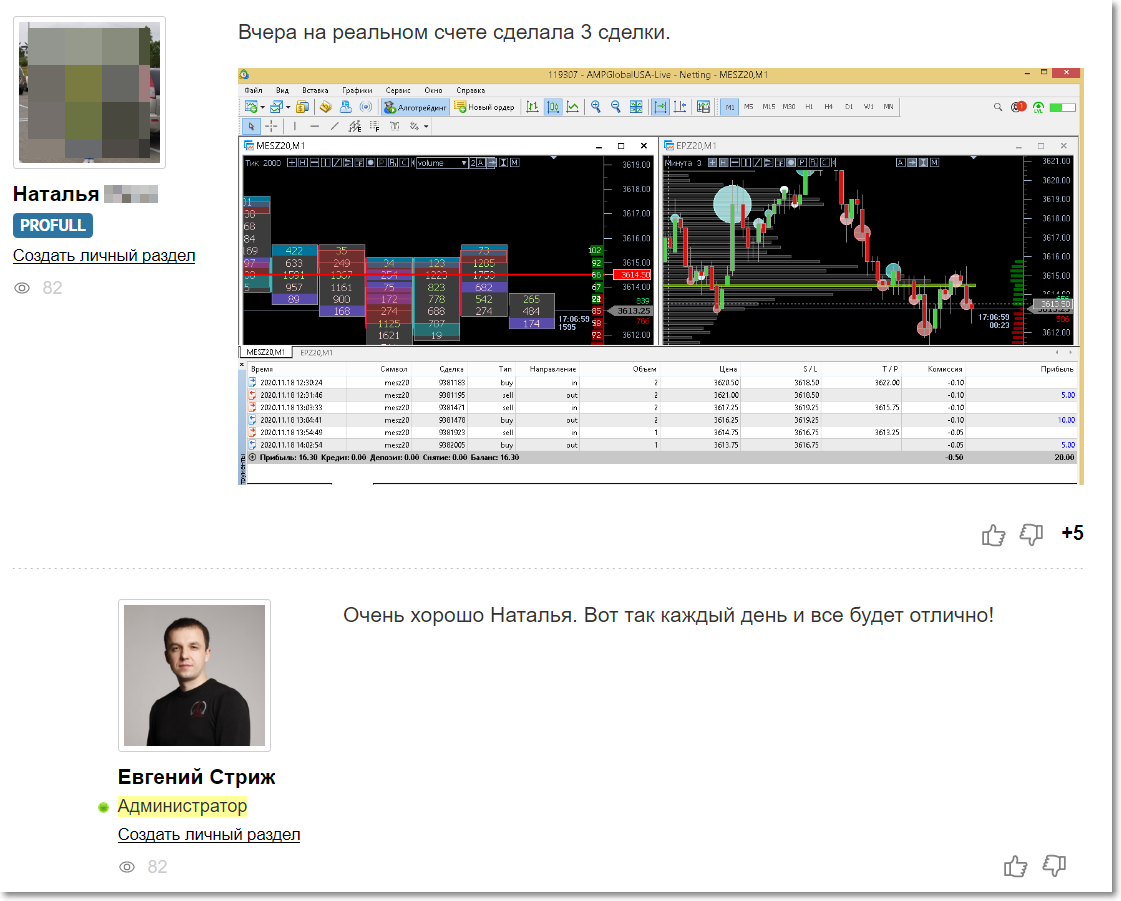Like Наталья's post with thumbs up

(x=993, y=534)
